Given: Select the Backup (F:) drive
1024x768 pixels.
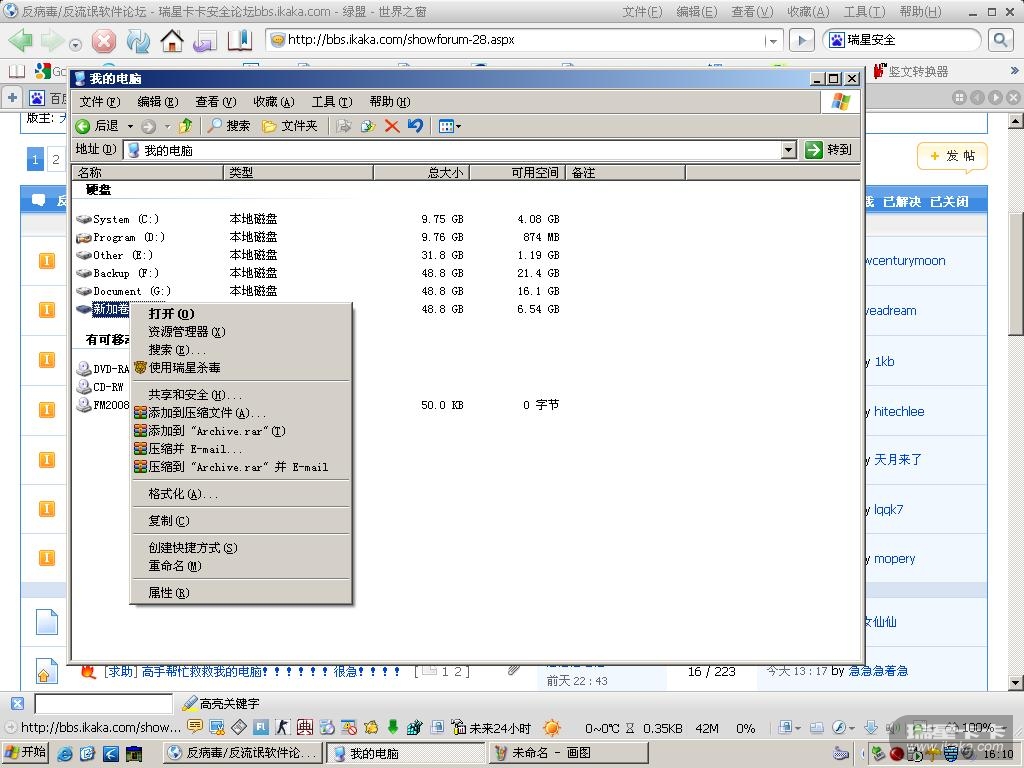Looking at the screenshot, I should click(x=118, y=273).
